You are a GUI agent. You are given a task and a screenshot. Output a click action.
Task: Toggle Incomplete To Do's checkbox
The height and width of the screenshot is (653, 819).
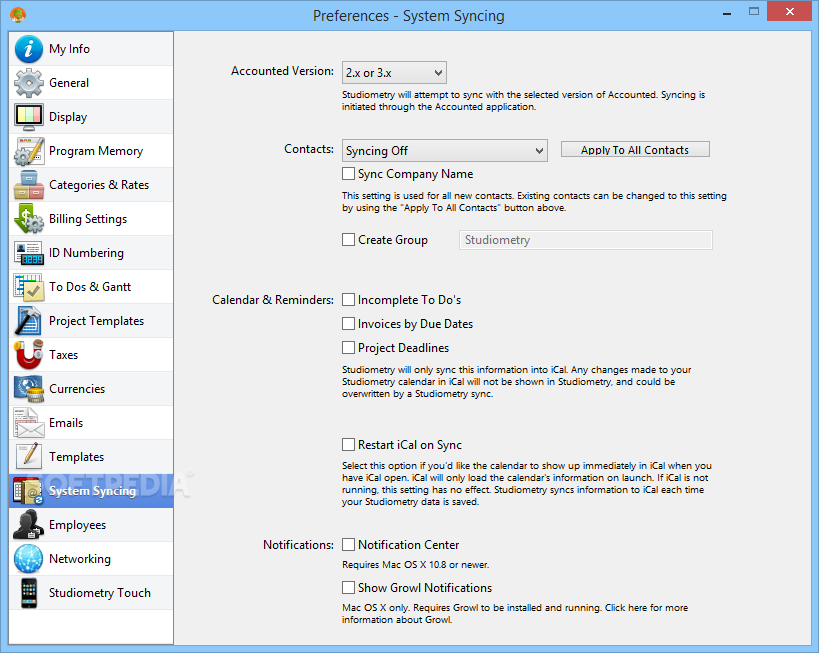coord(348,299)
